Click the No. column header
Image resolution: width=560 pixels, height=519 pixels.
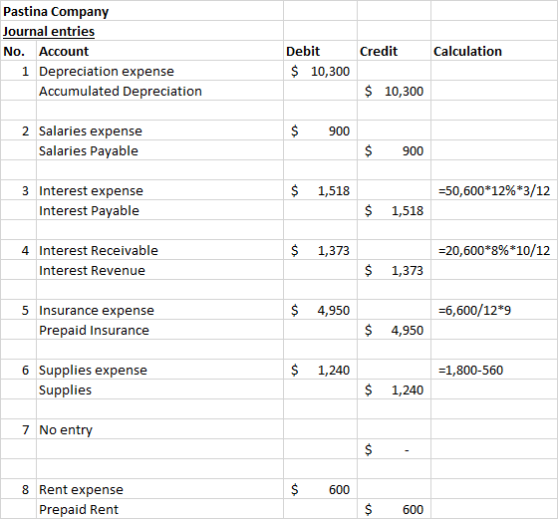tap(18, 51)
